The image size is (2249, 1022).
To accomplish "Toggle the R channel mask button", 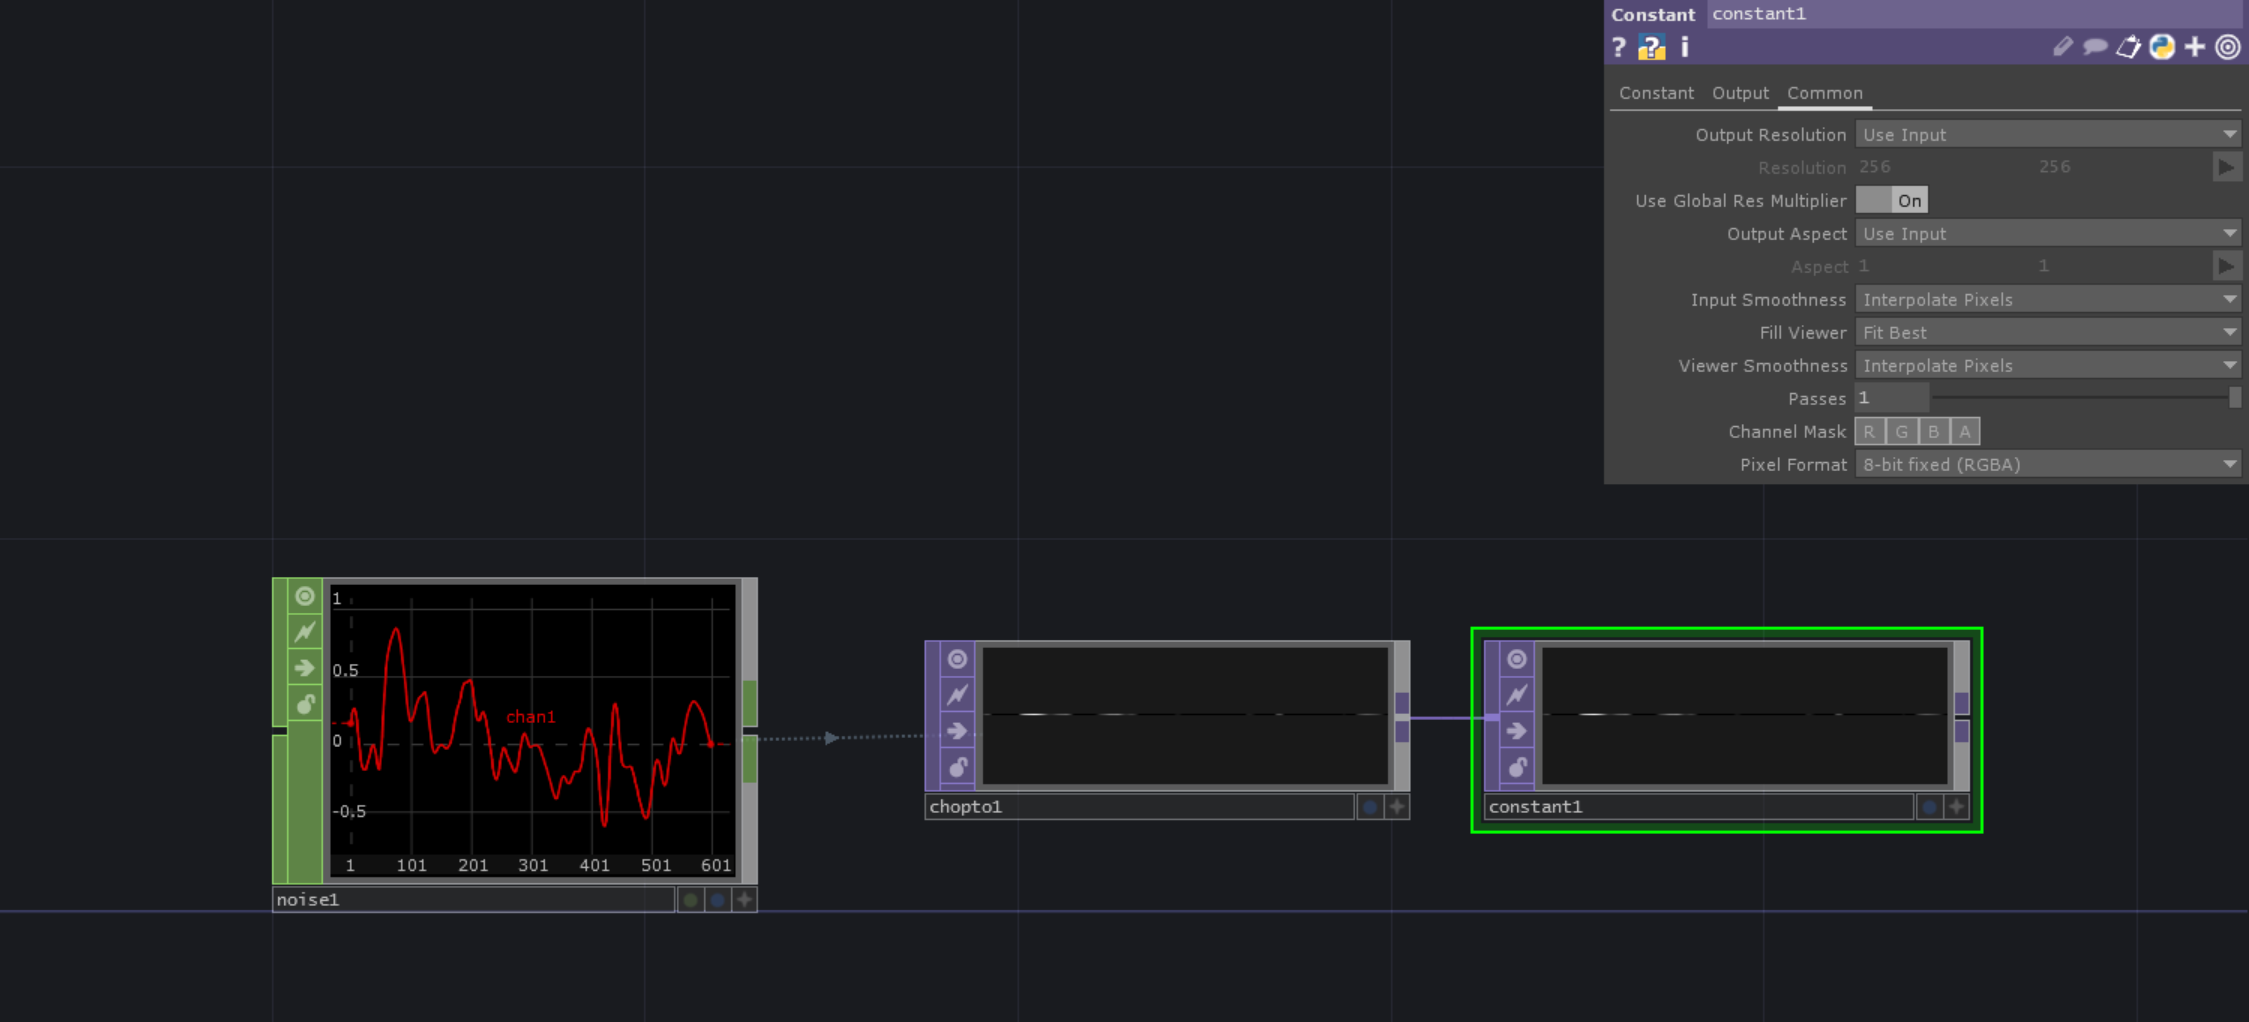I will (x=1869, y=432).
